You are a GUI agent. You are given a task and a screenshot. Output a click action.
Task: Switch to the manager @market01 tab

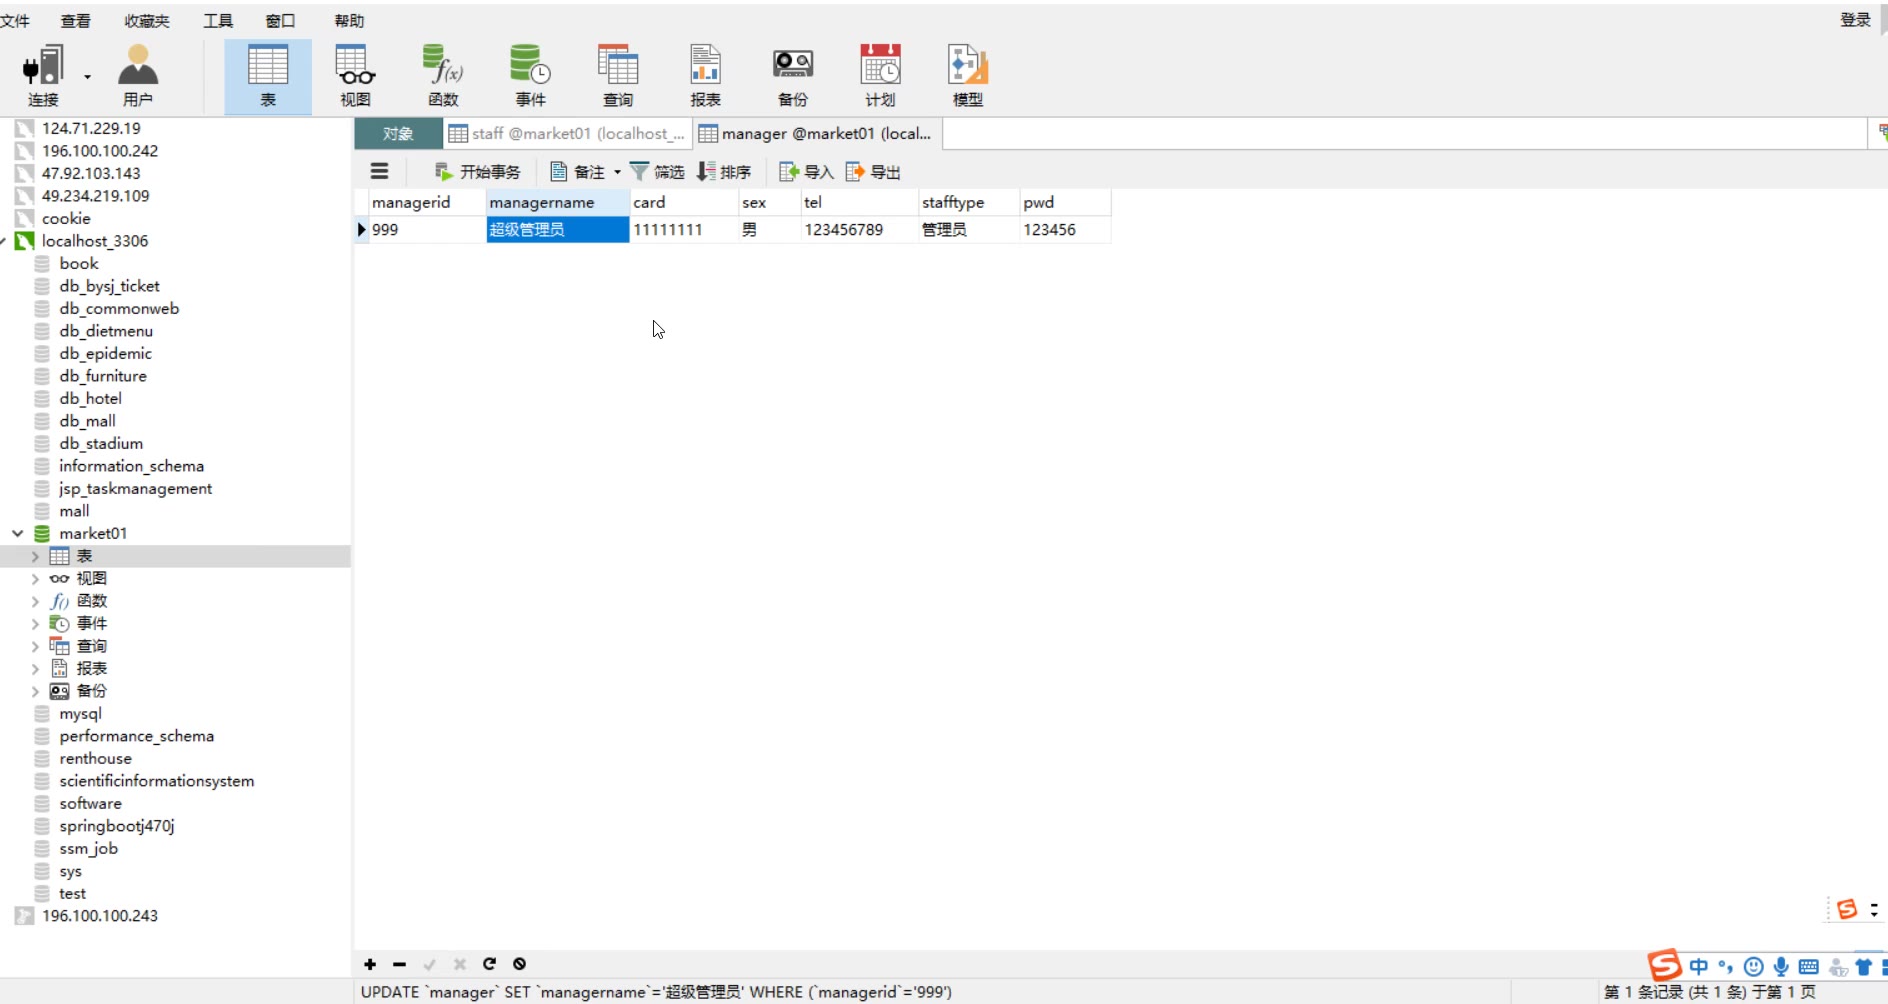pos(816,133)
